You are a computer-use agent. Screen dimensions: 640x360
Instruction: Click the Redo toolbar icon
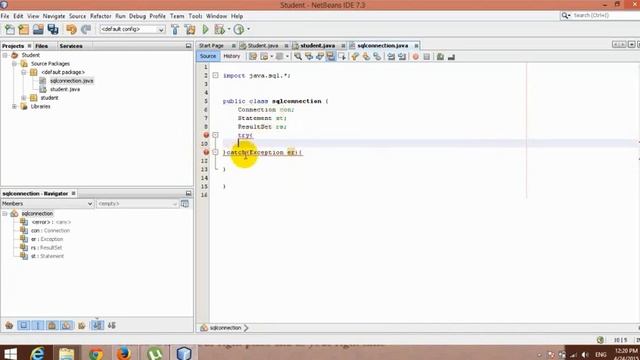(86, 29)
